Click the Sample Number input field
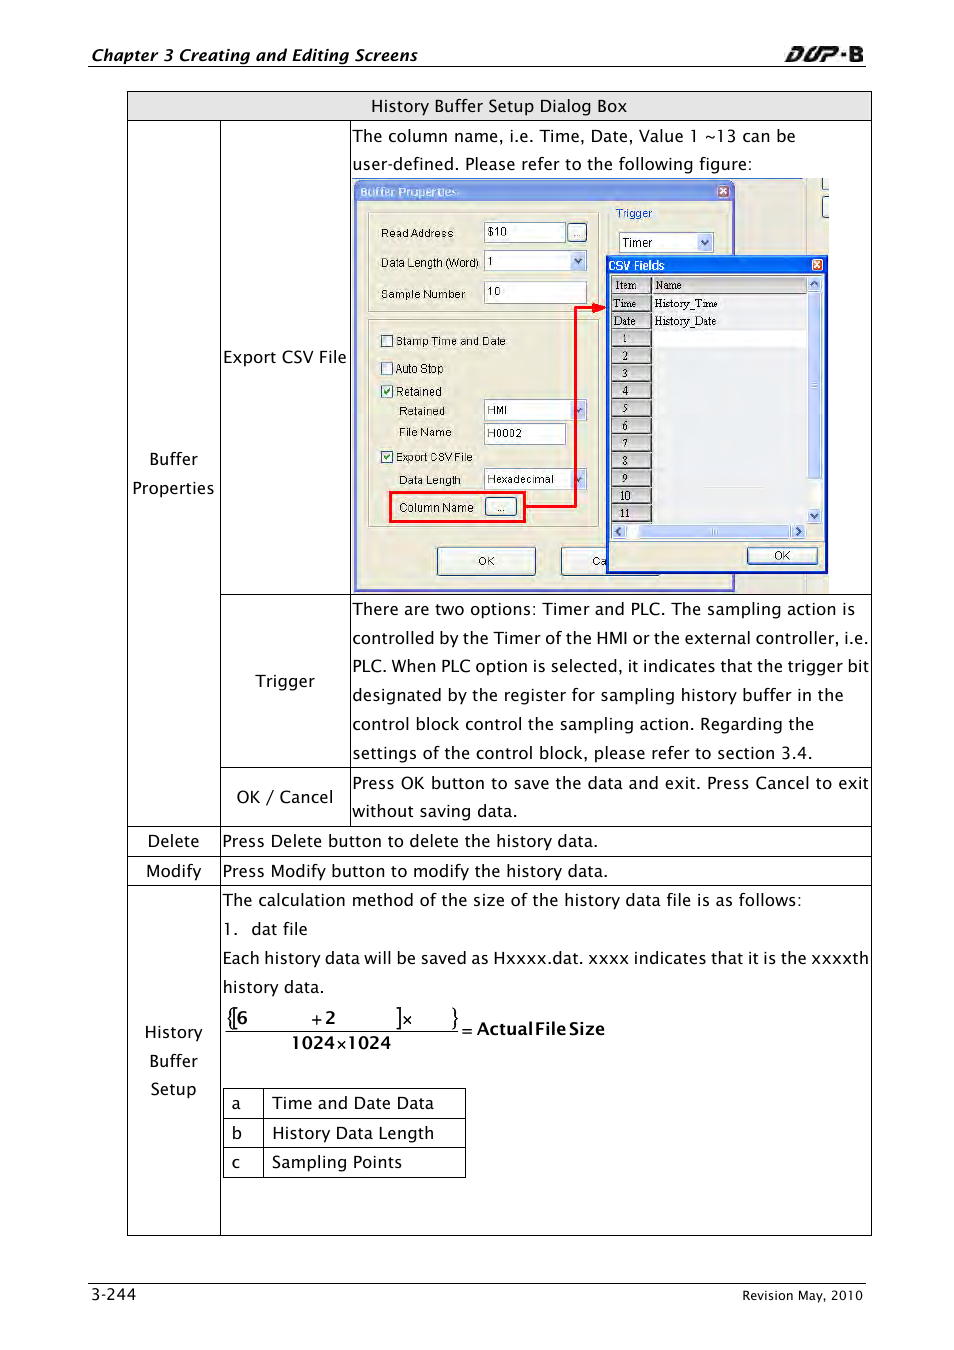 coord(535,292)
